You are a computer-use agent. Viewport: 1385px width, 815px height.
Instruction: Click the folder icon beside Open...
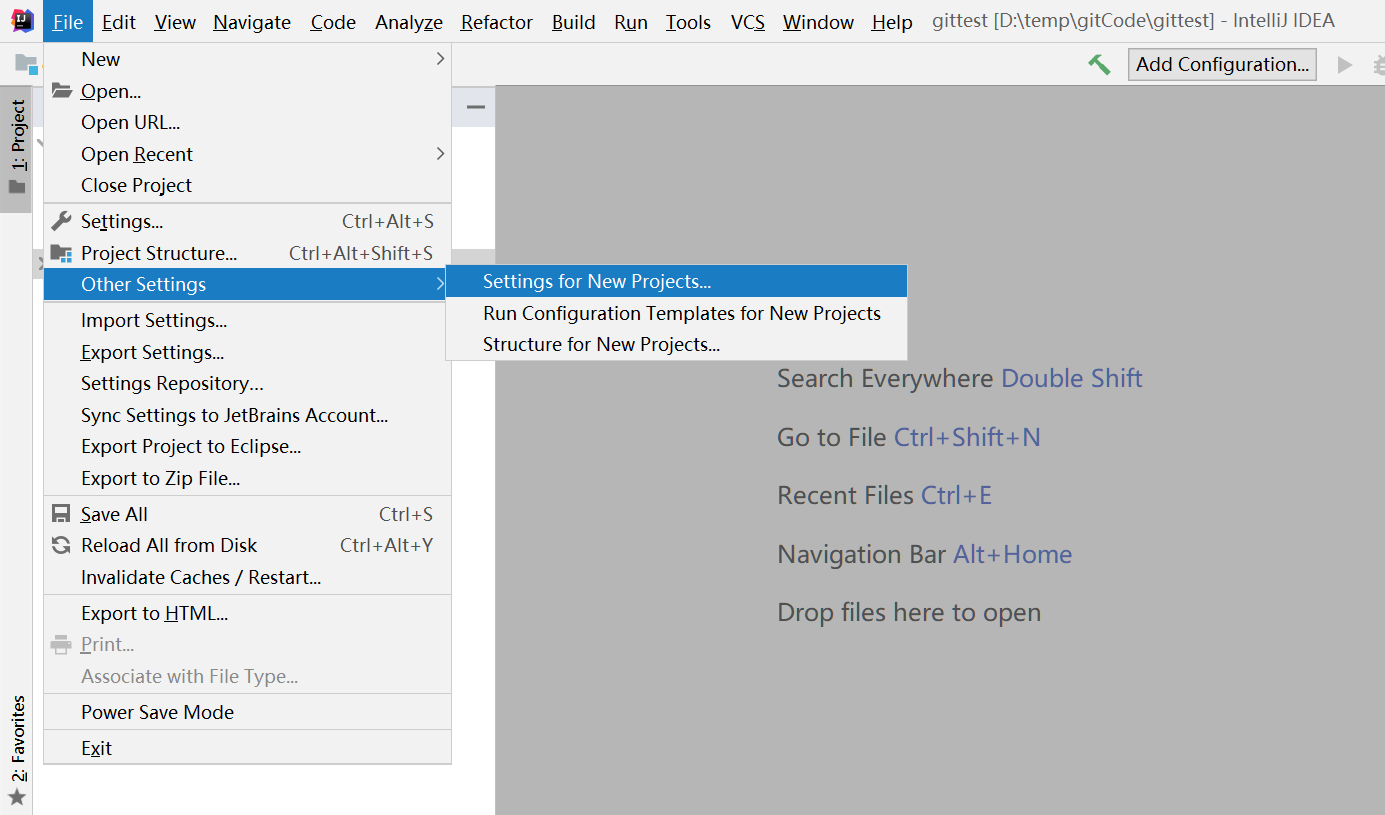[62, 91]
